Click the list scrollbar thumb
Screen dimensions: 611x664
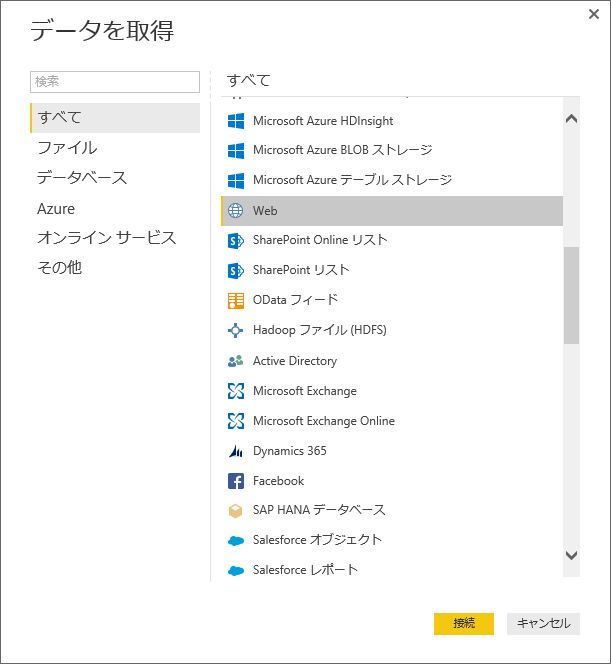[x=571, y=295]
